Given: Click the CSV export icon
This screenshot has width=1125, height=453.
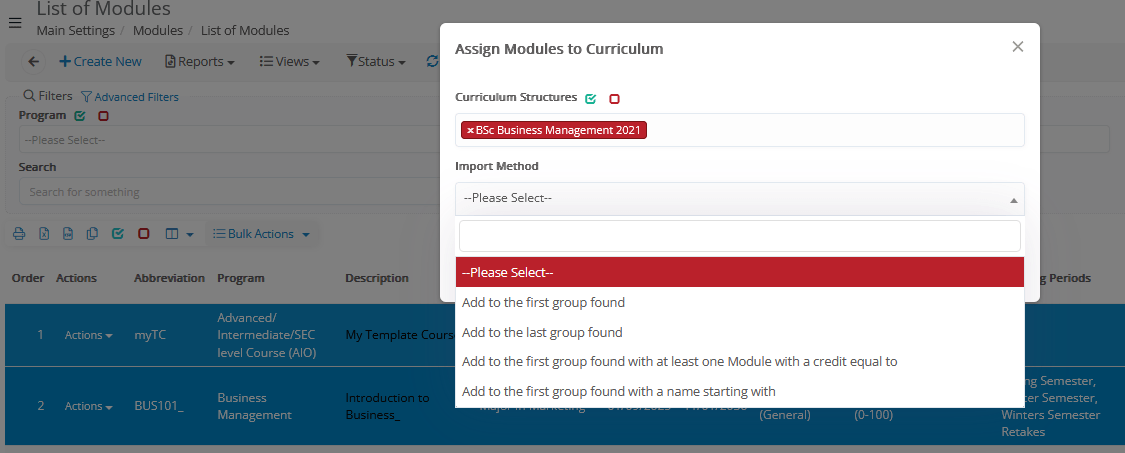Looking at the screenshot, I should tap(68, 234).
